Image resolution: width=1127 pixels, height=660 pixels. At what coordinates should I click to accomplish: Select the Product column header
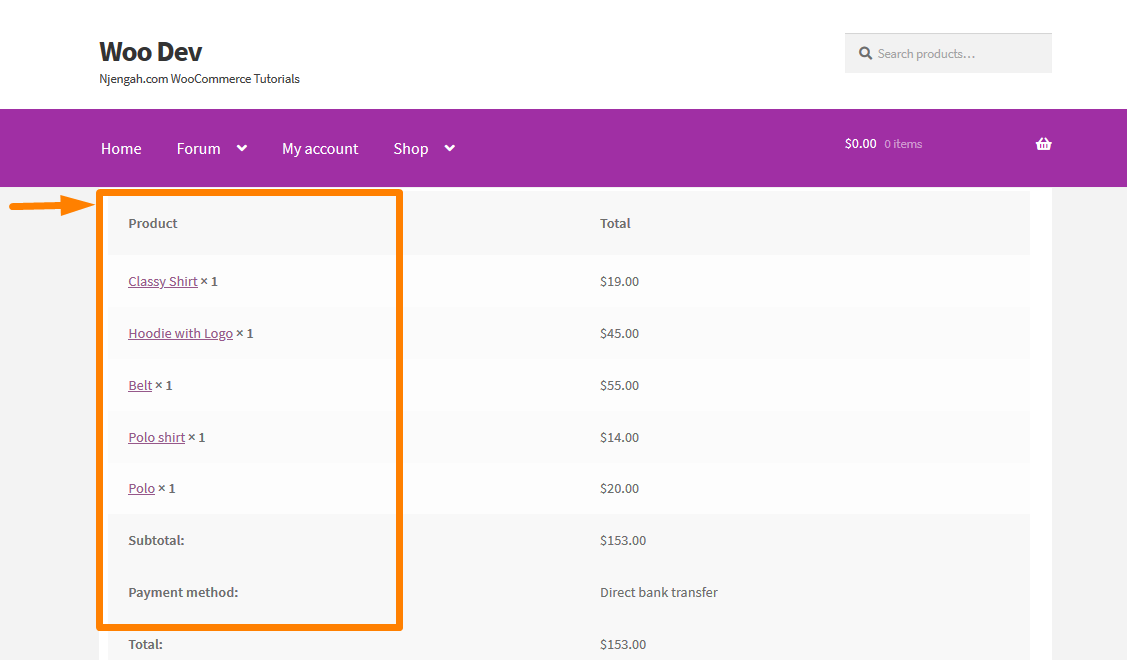[x=152, y=224]
